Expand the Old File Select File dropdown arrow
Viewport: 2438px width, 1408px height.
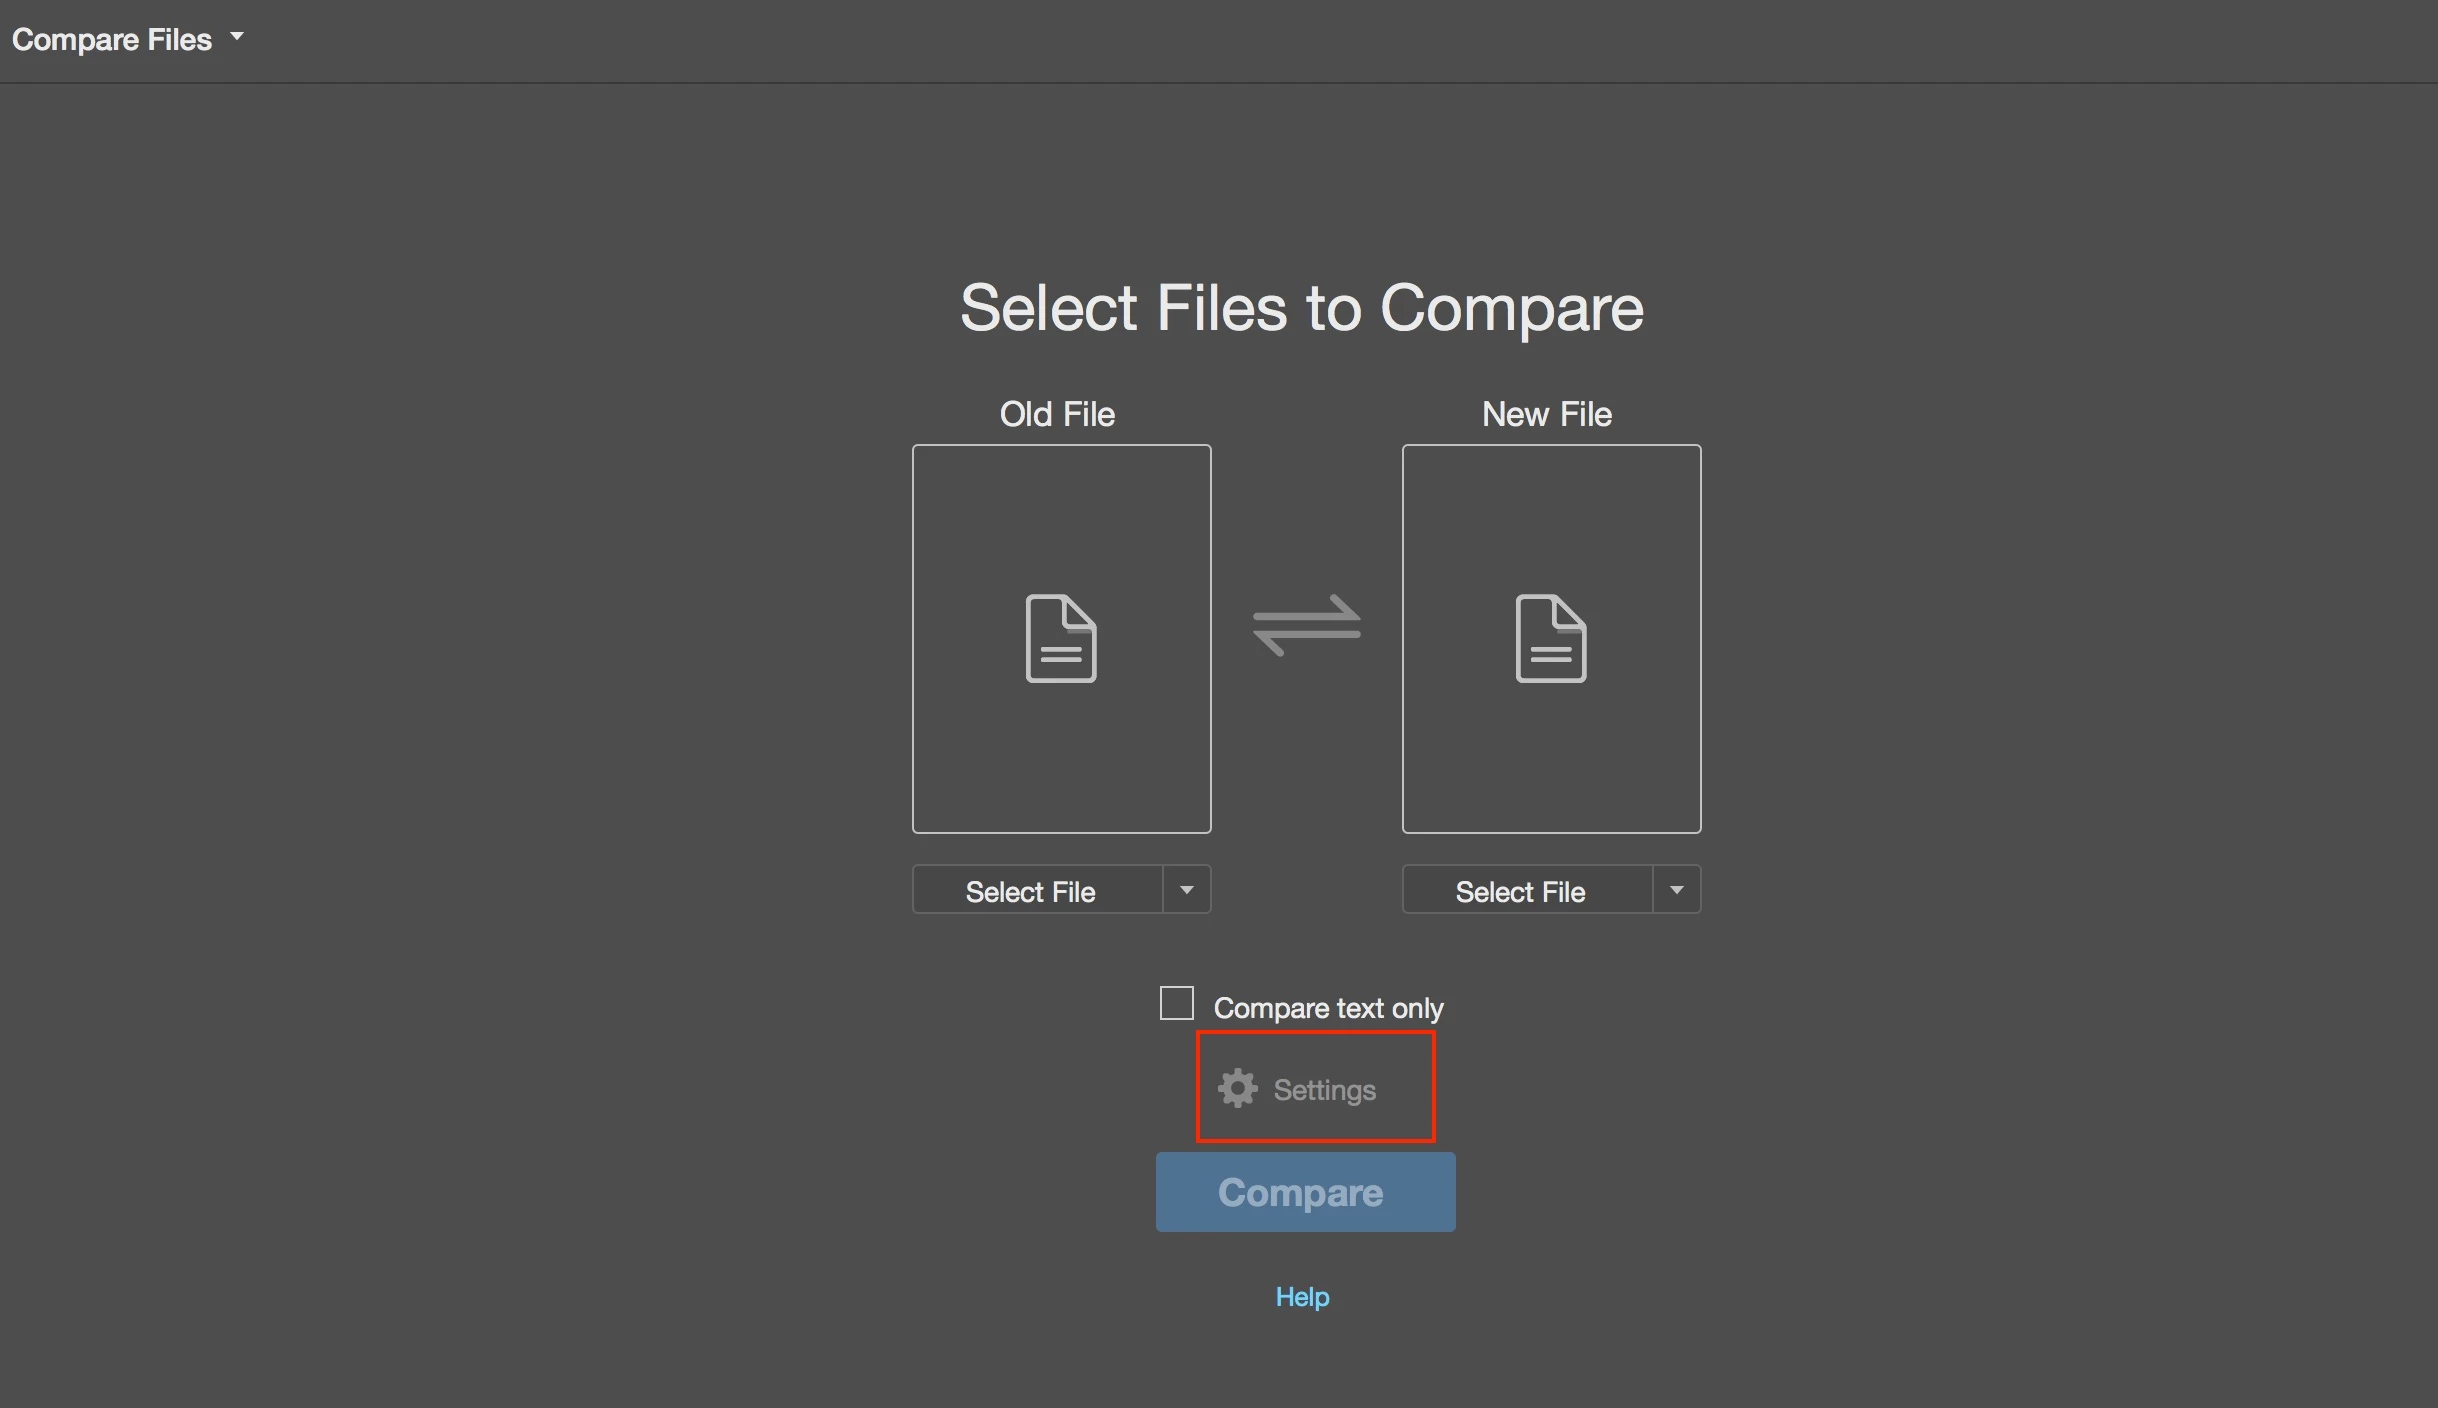tap(1187, 889)
